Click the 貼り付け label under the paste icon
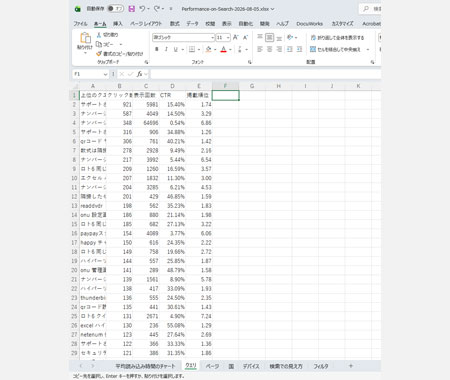450x380 pixels. point(85,47)
